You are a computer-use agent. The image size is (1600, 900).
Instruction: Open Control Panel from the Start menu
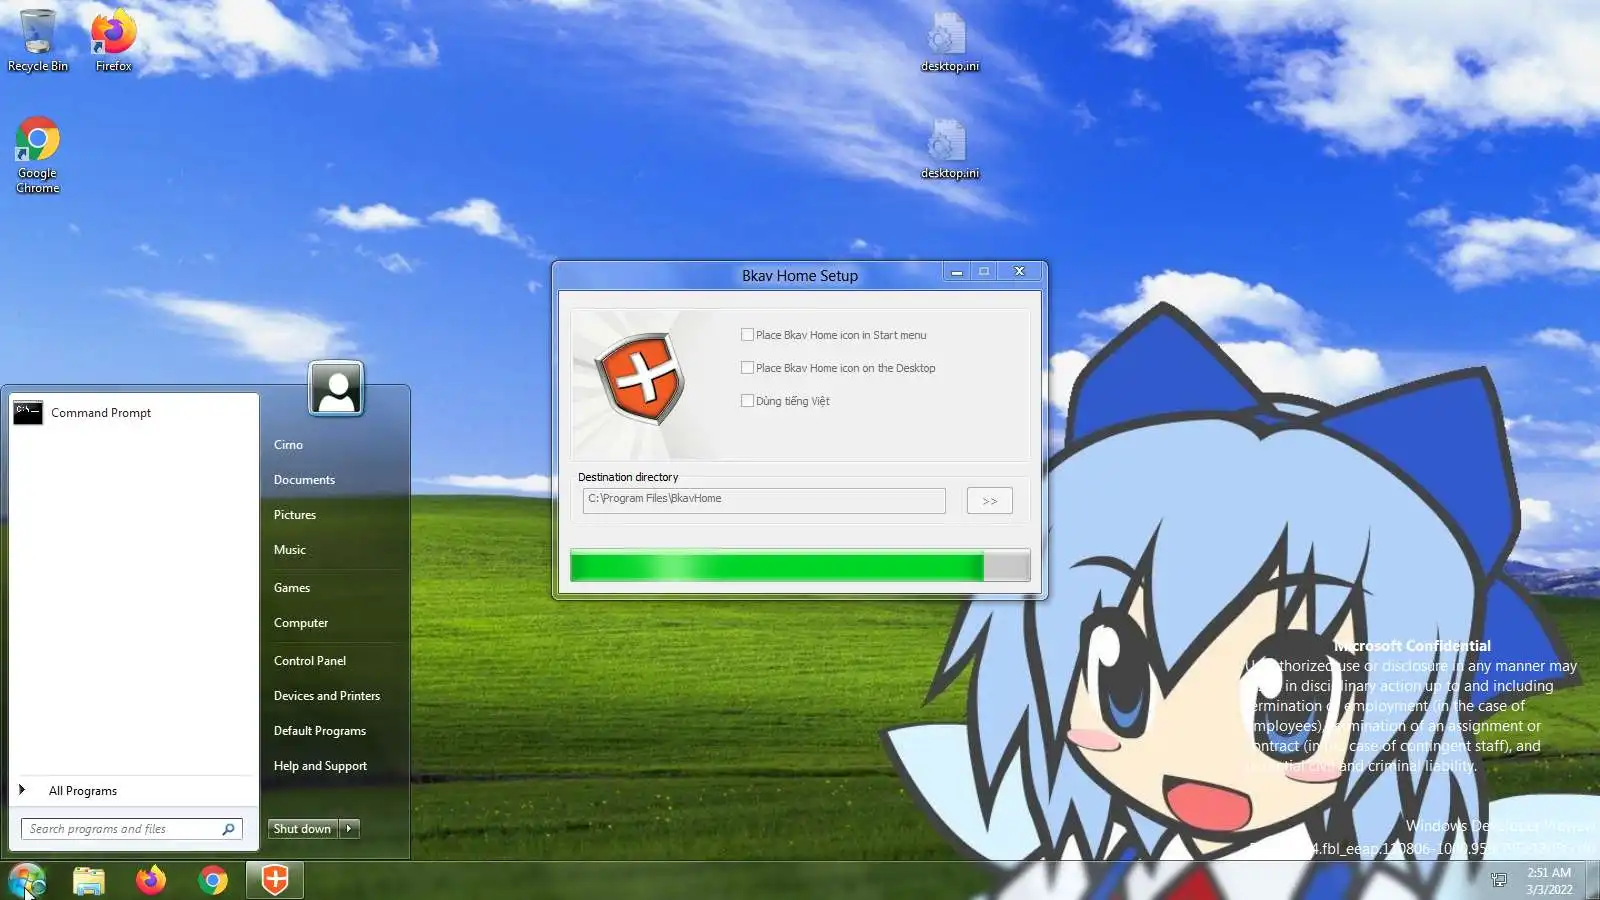pos(310,661)
